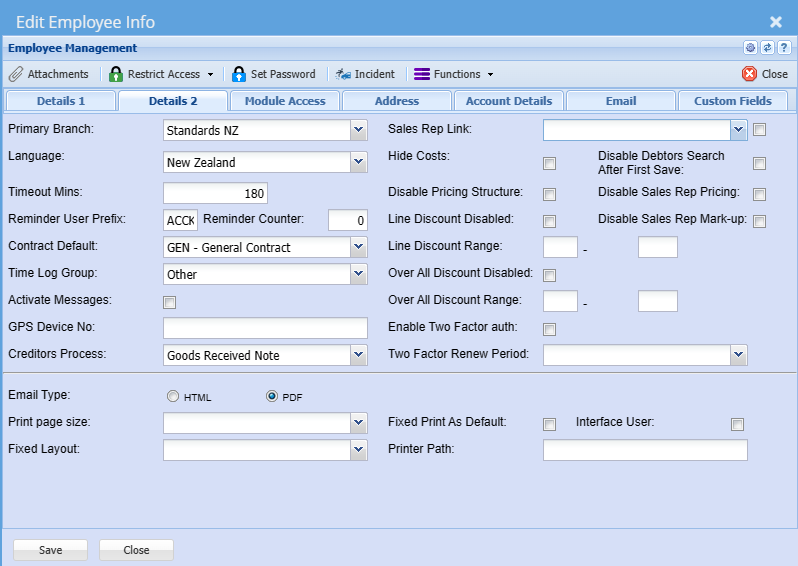Open the Custom Fields tab
The width and height of the screenshot is (798, 566).
733,101
